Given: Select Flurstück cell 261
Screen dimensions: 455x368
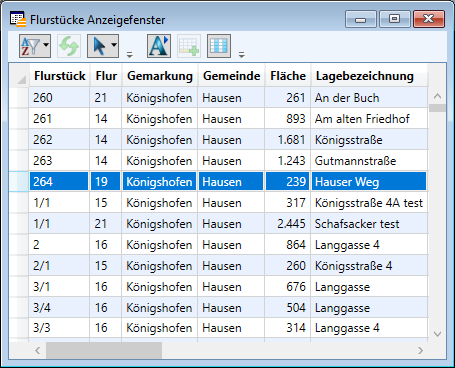Looking at the screenshot, I should [x=59, y=119].
